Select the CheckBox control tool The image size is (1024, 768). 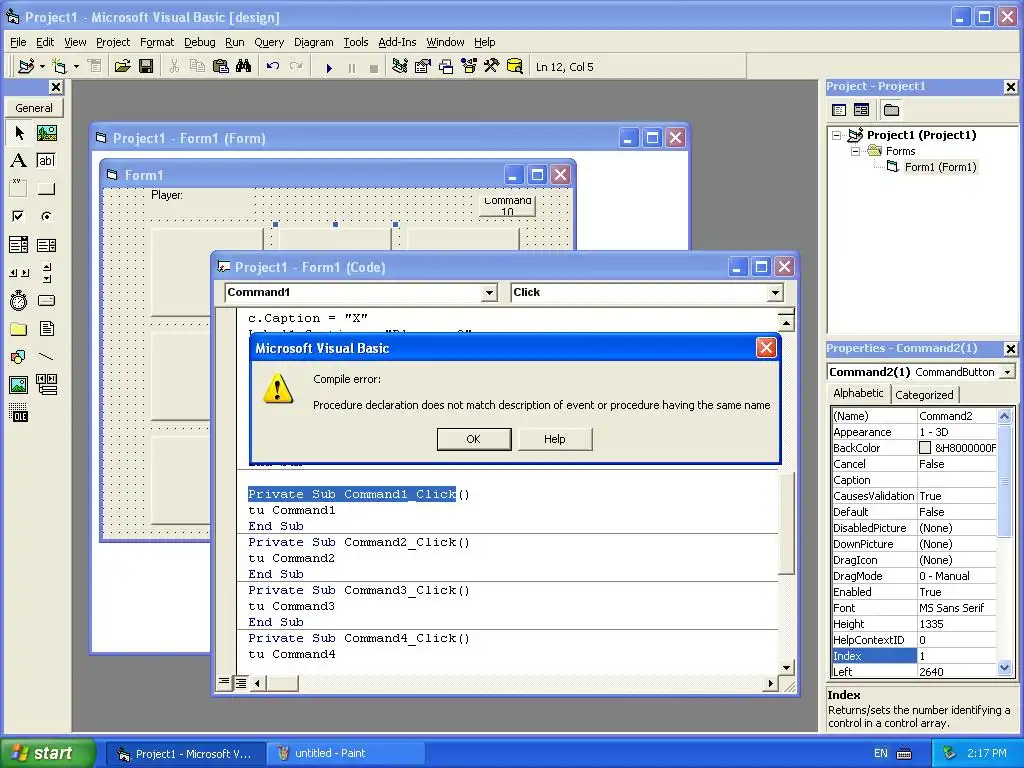pos(19,216)
